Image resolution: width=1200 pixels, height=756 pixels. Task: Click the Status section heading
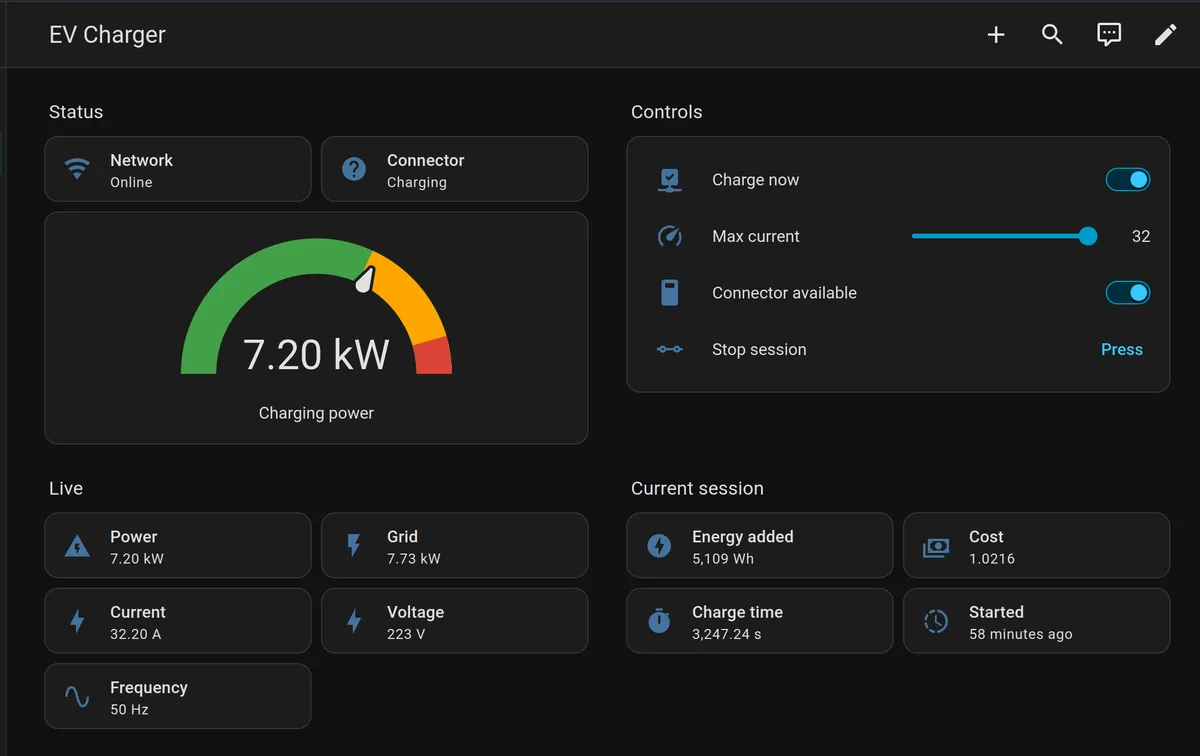click(76, 112)
